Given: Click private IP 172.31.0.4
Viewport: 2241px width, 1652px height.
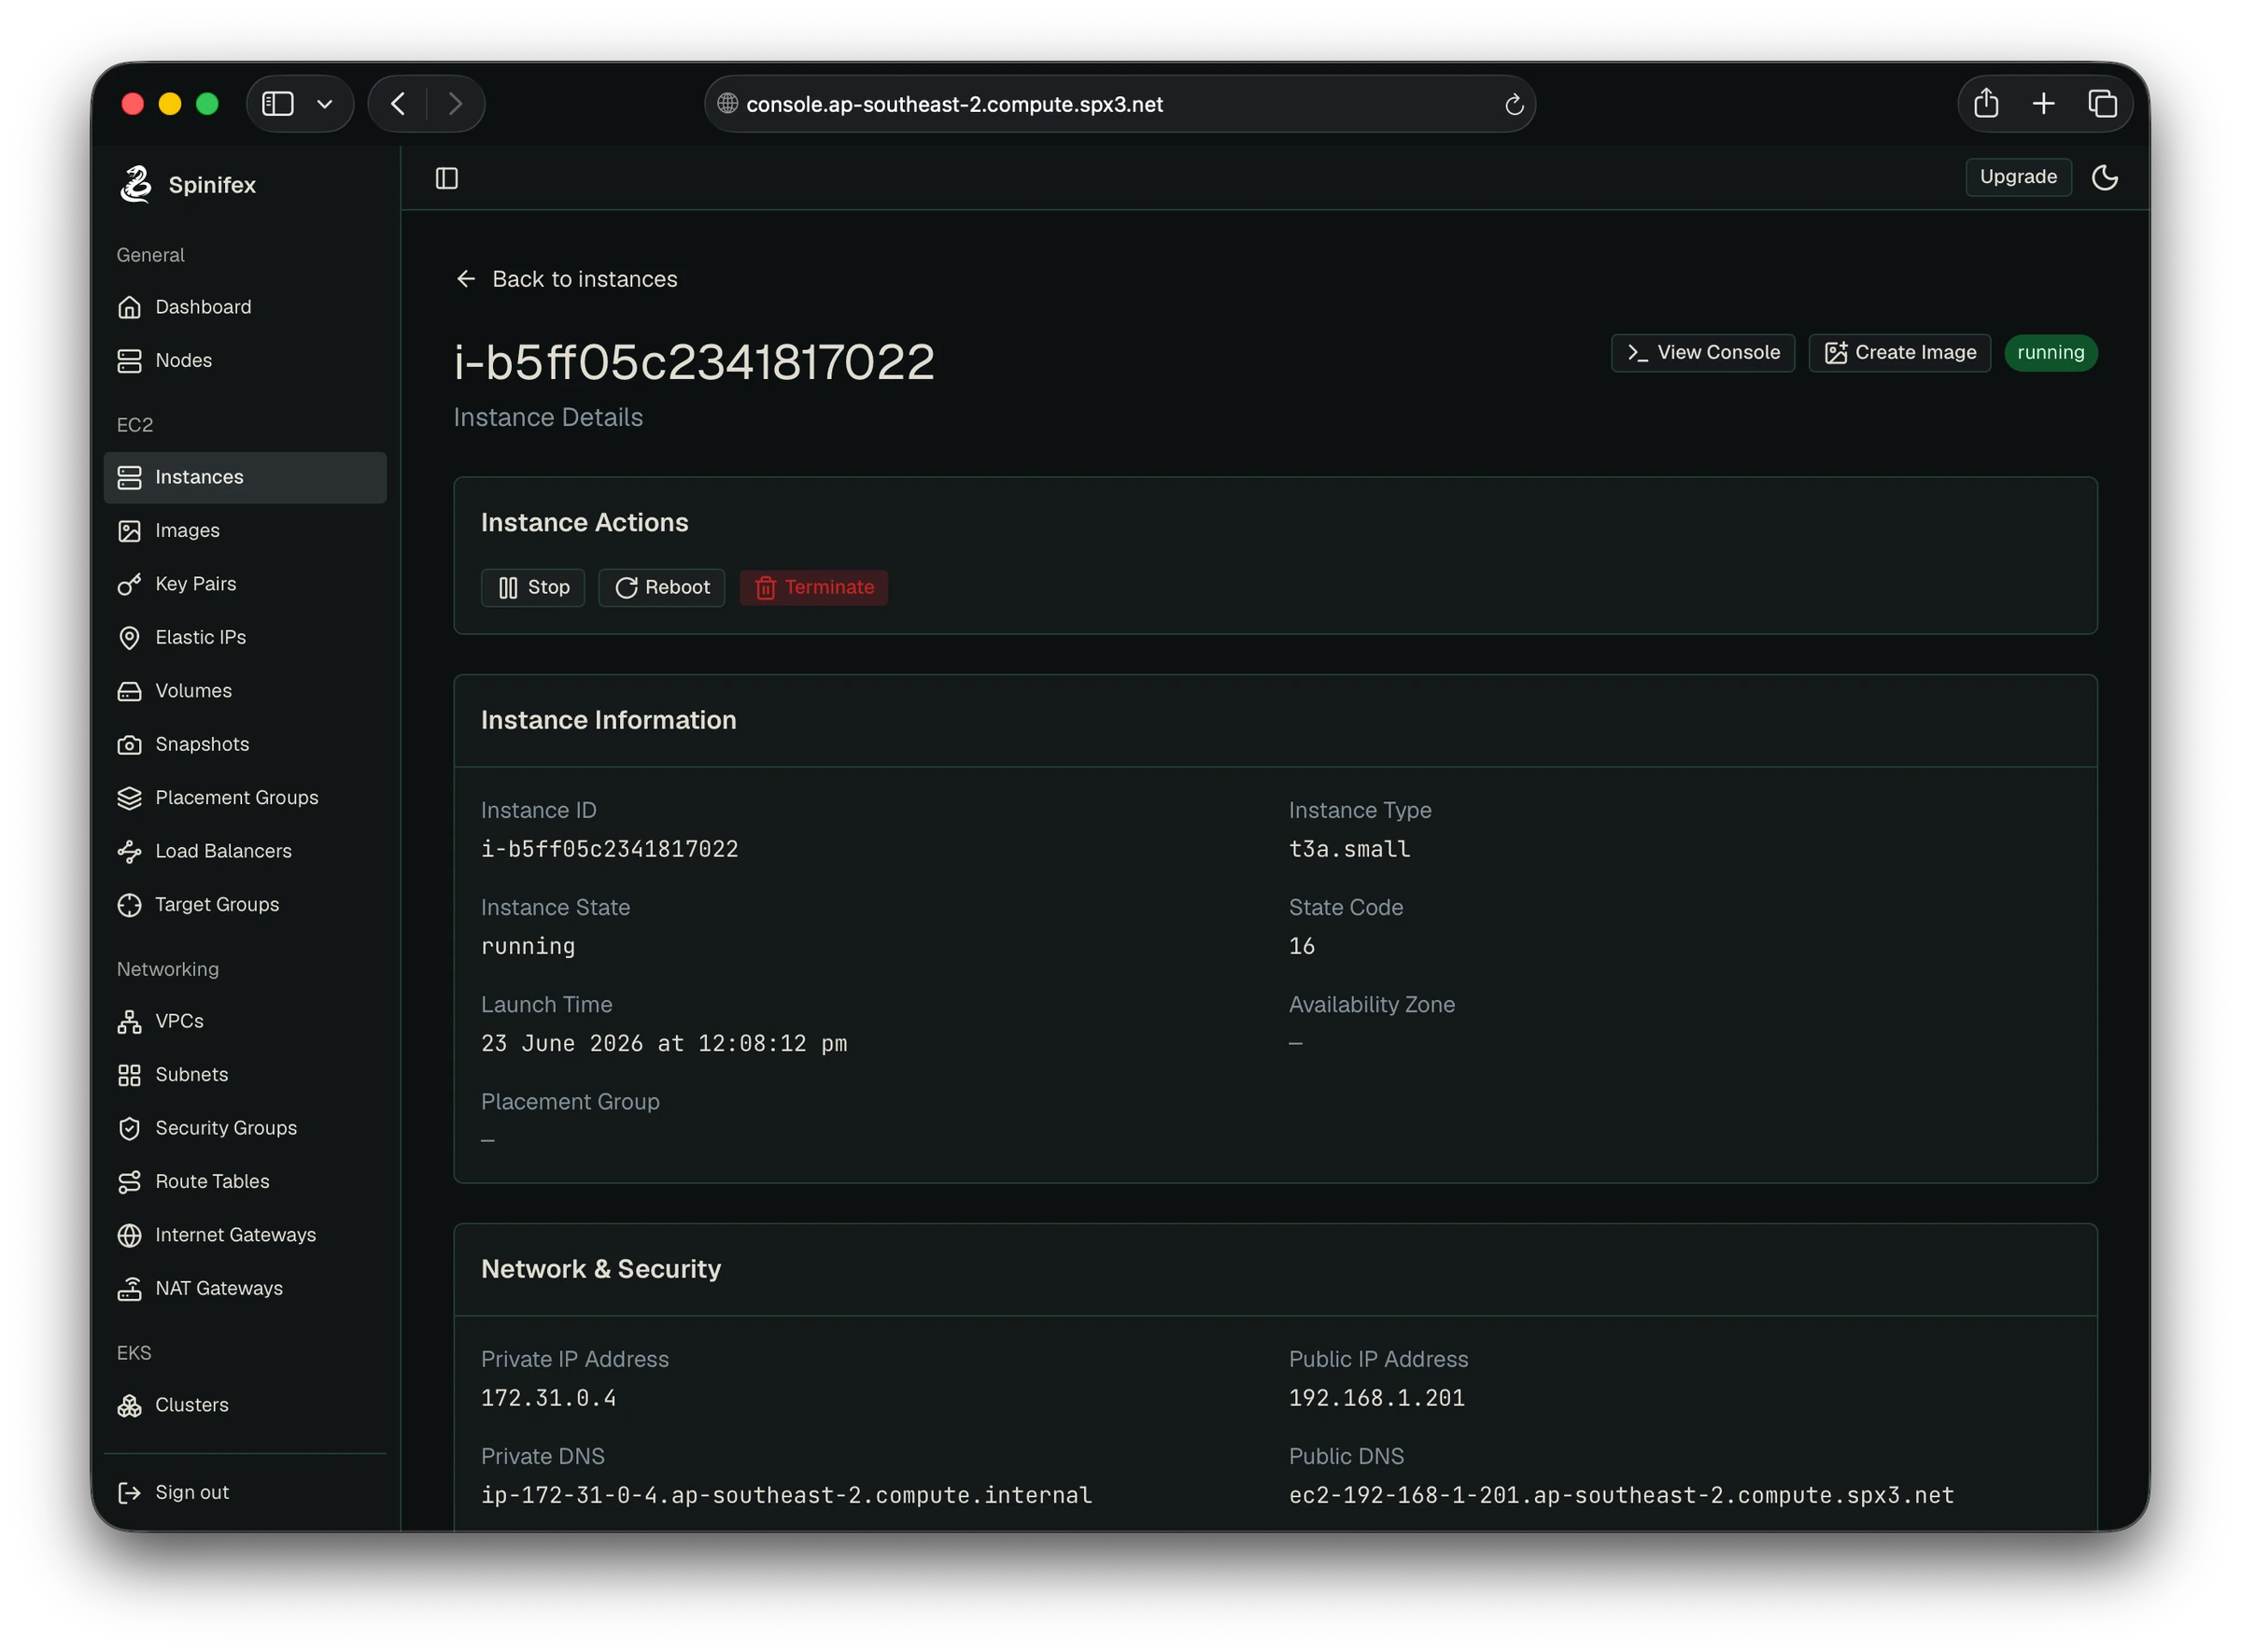Looking at the screenshot, I should 548,1398.
